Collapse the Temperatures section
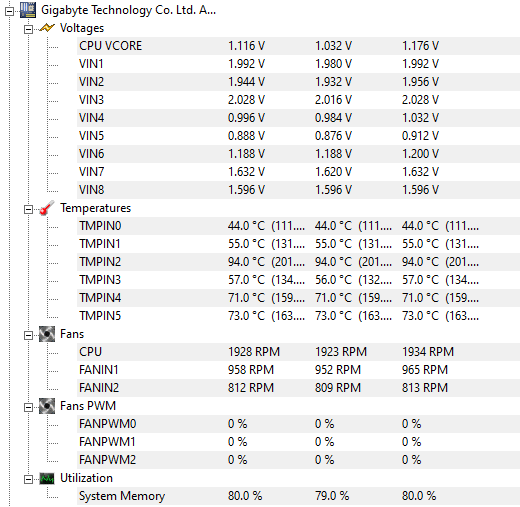520x507 pixels. coord(29,209)
